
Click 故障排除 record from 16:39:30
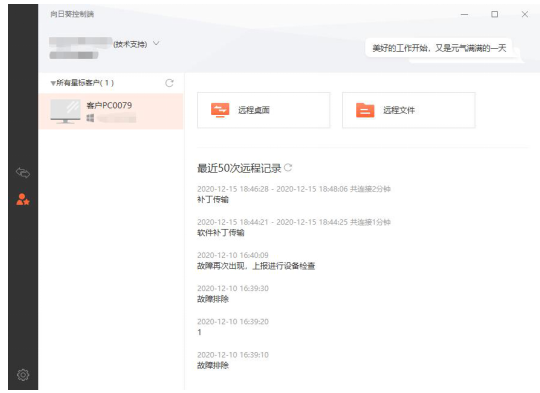point(213,299)
